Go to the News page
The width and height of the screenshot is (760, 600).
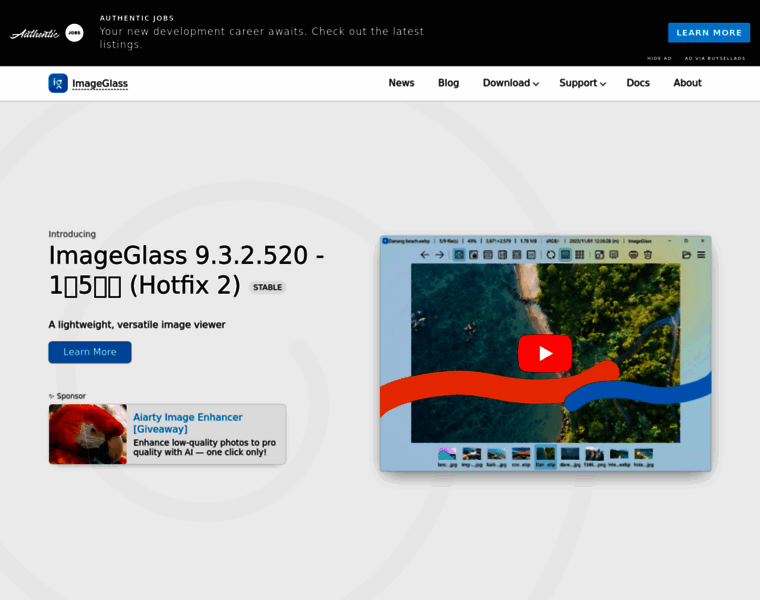401,83
